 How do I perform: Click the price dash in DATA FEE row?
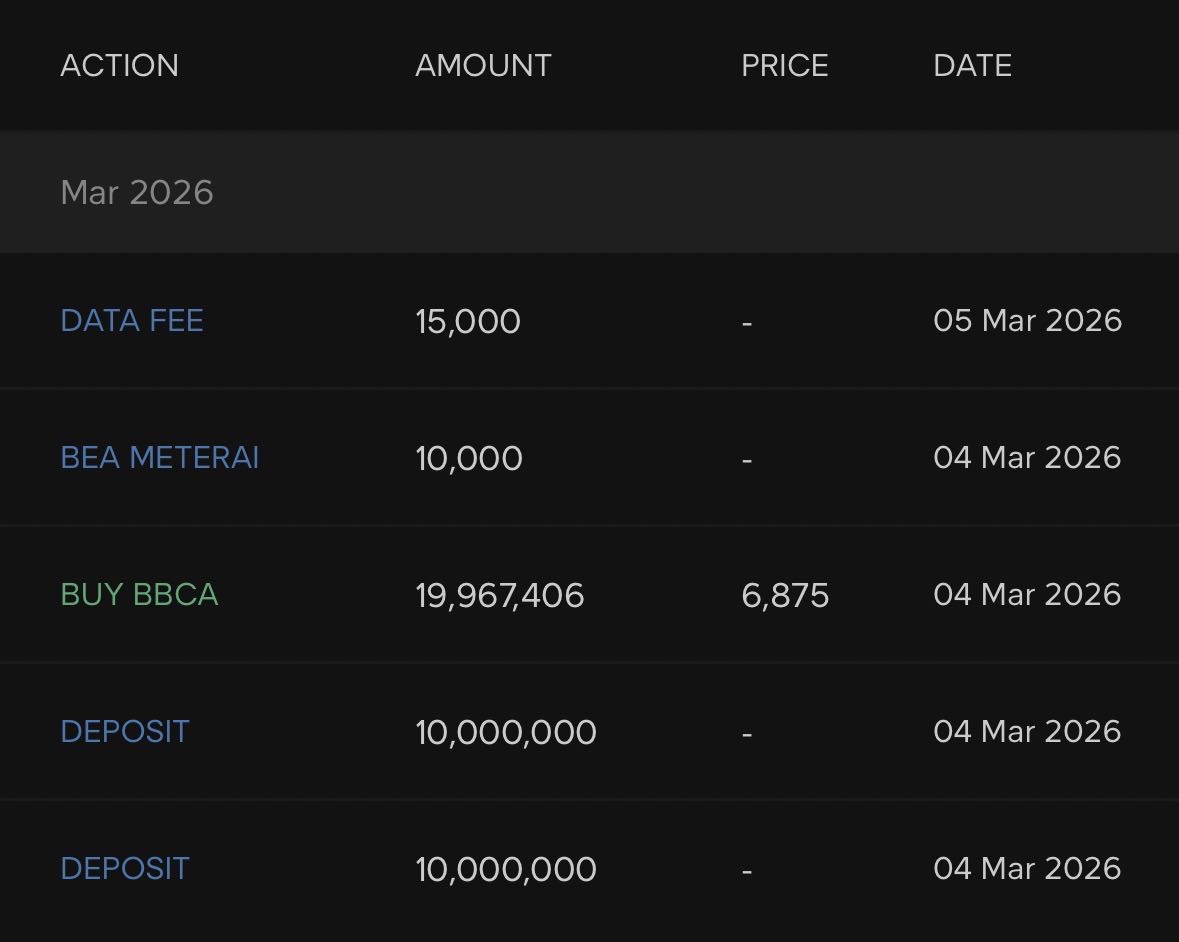747,322
